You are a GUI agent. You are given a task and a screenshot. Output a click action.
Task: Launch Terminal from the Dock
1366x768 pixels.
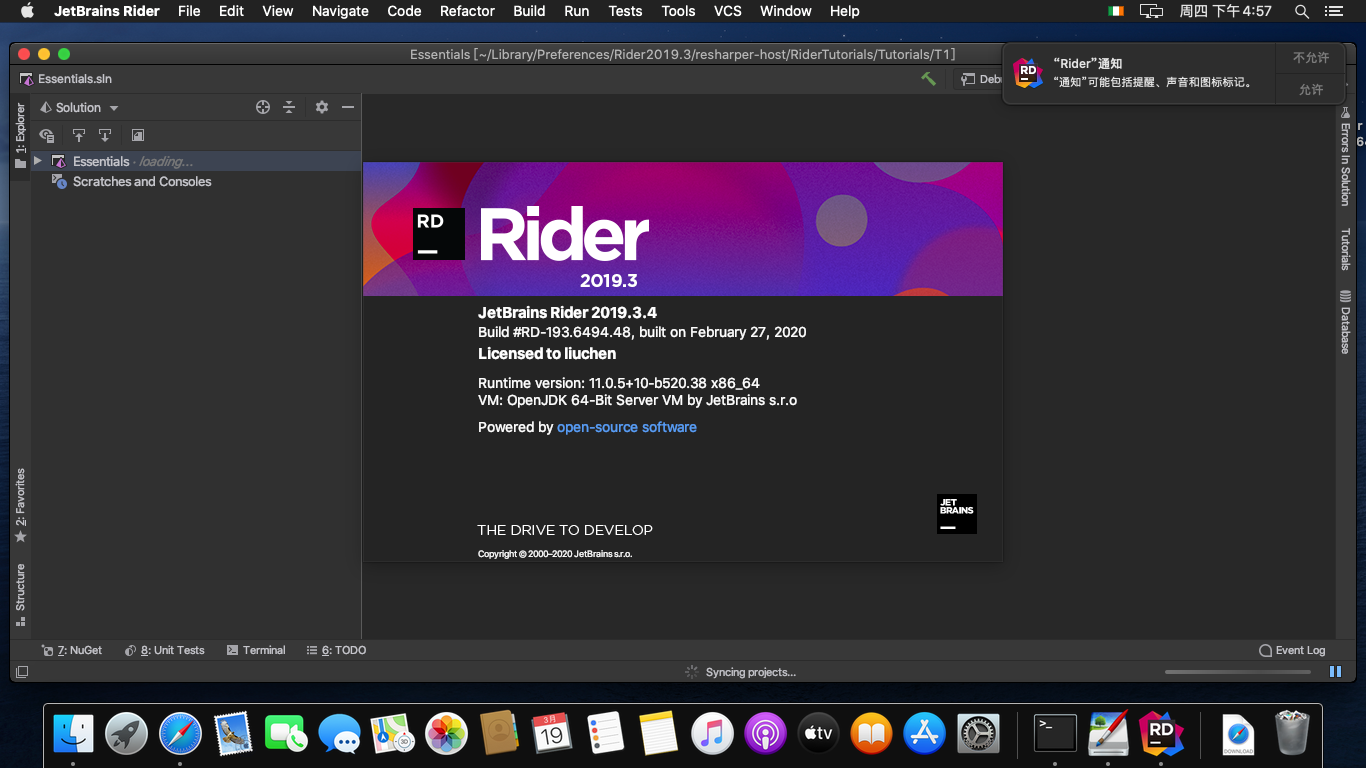point(1055,734)
